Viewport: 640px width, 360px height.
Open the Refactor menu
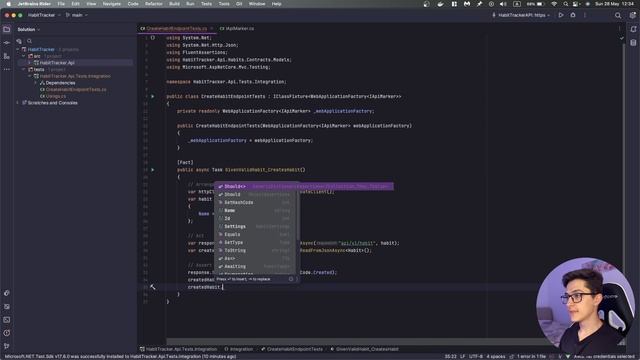(154, 4)
